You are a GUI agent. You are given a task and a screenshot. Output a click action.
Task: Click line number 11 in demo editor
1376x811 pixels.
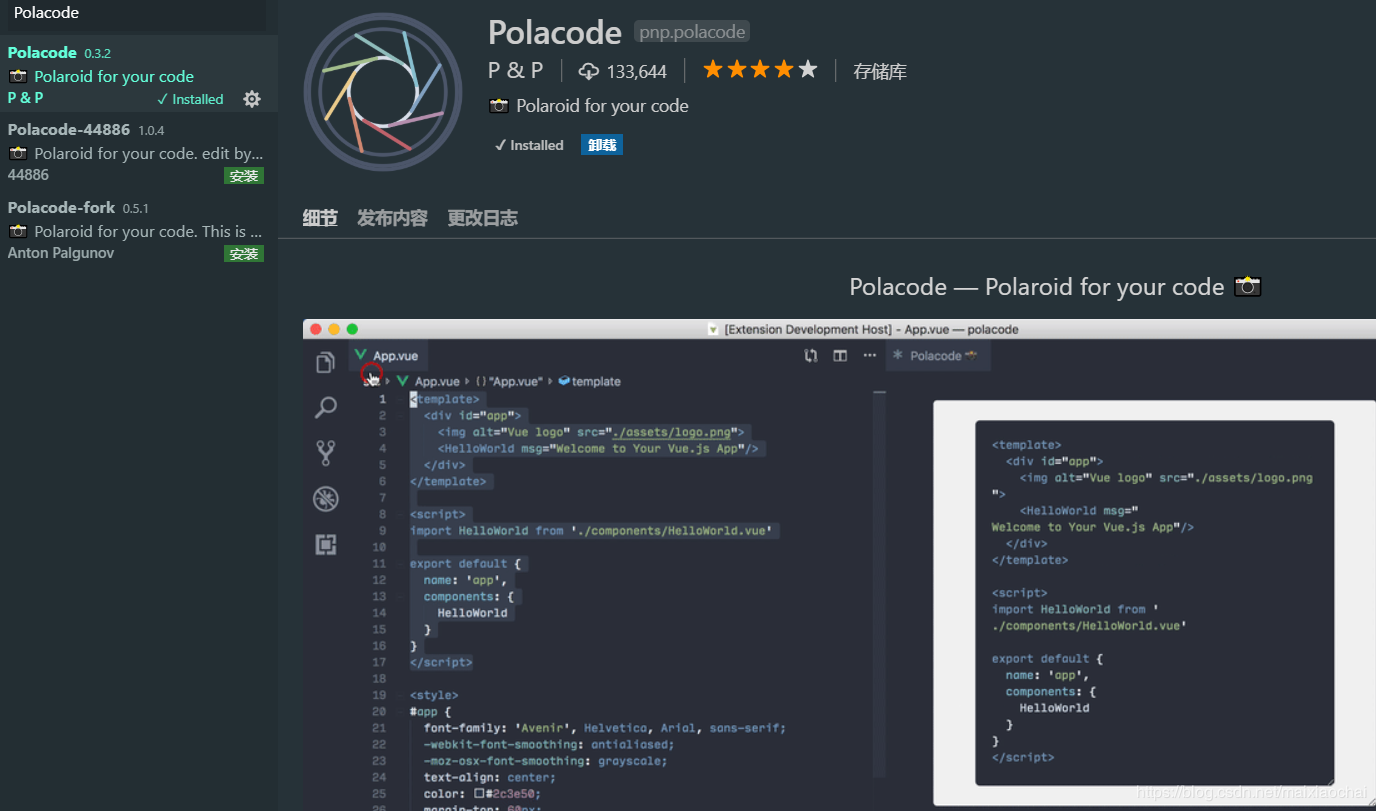click(x=379, y=563)
